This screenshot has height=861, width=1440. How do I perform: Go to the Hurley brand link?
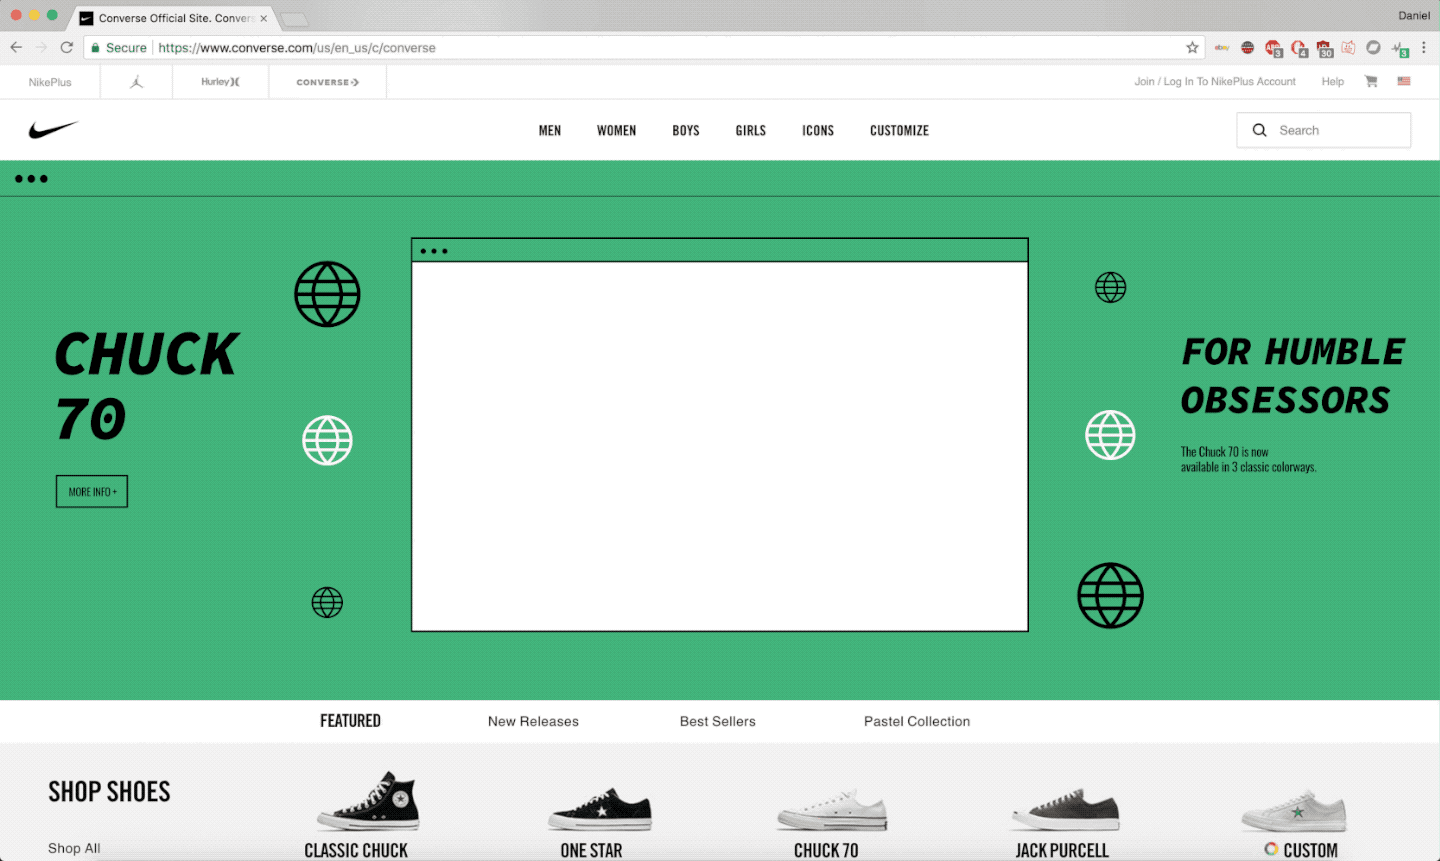[x=220, y=82]
